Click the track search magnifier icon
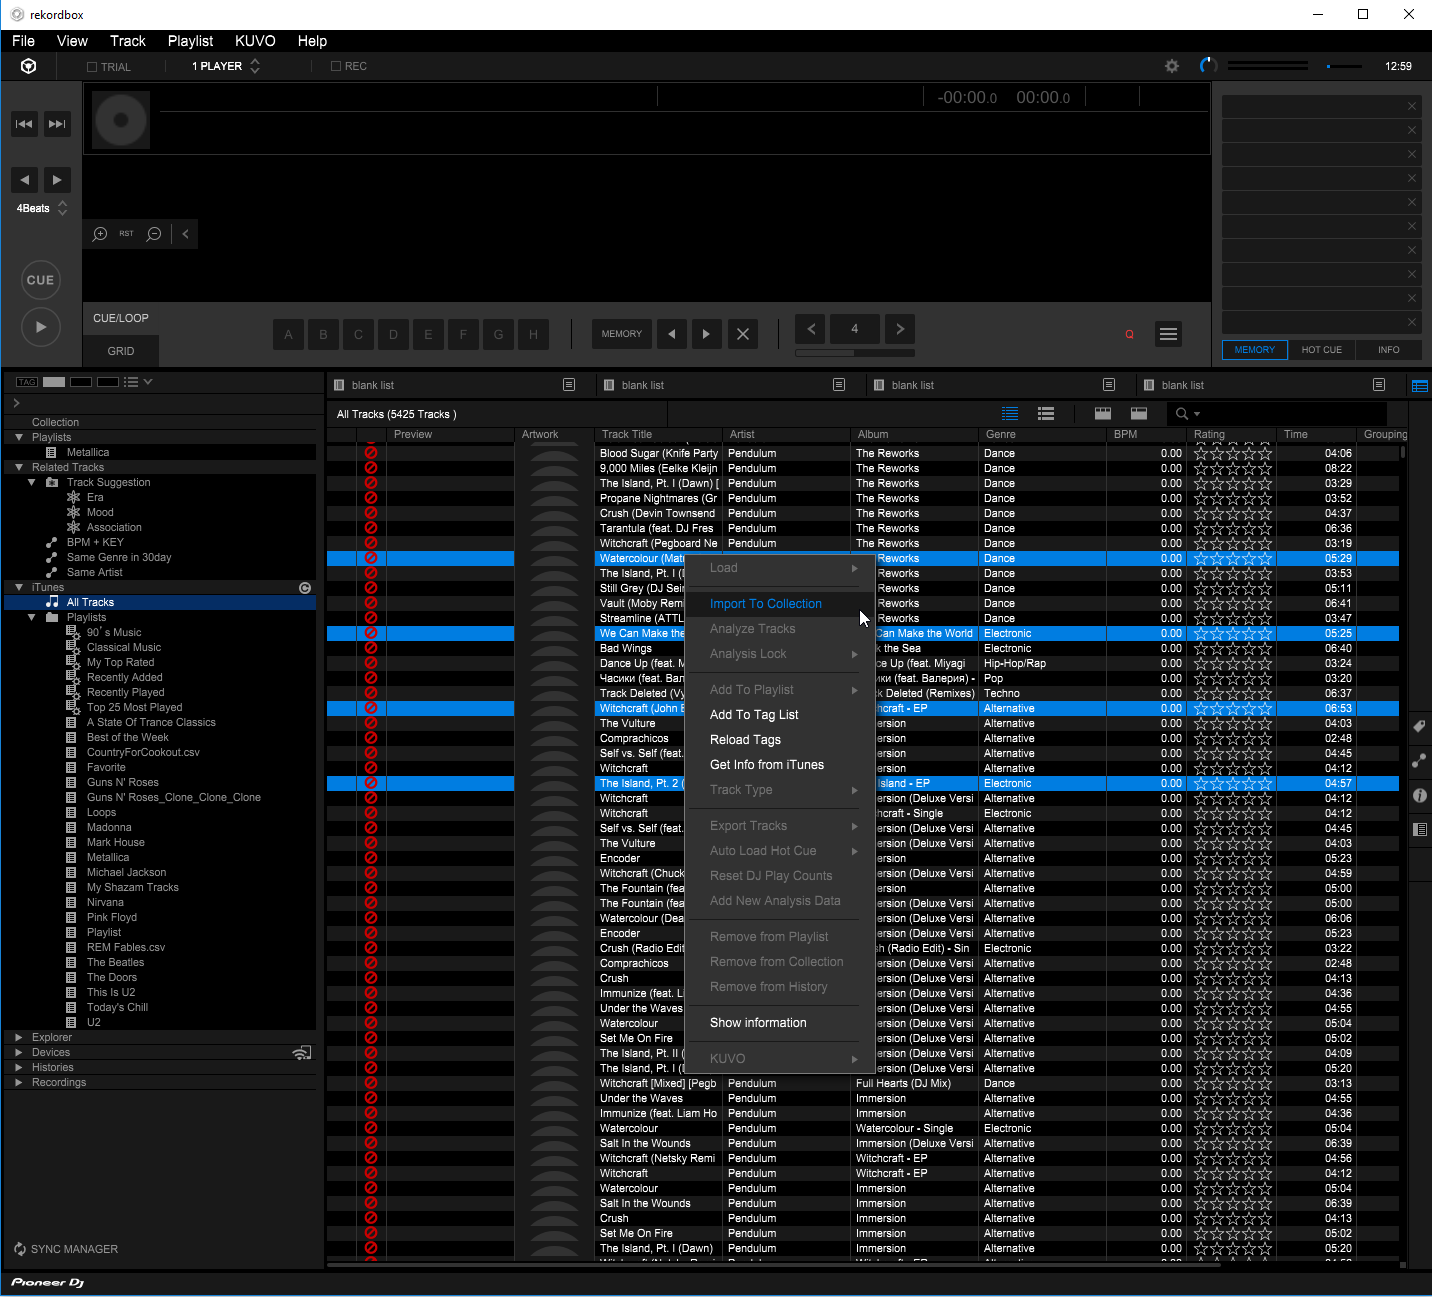1432x1297 pixels. pos(1183,414)
